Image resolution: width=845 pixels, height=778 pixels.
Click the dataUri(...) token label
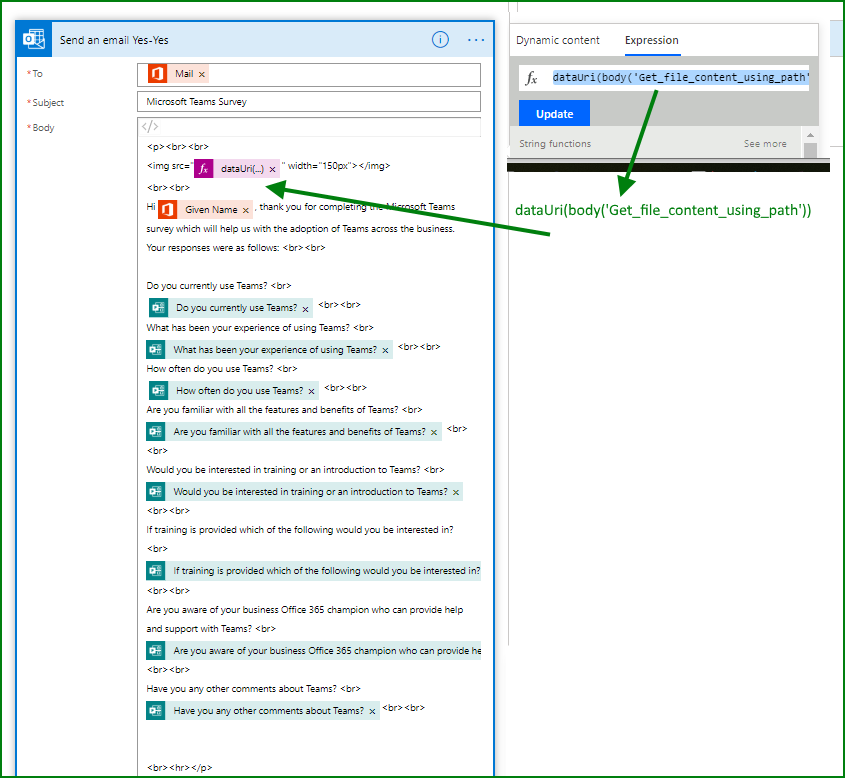point(242,169)
